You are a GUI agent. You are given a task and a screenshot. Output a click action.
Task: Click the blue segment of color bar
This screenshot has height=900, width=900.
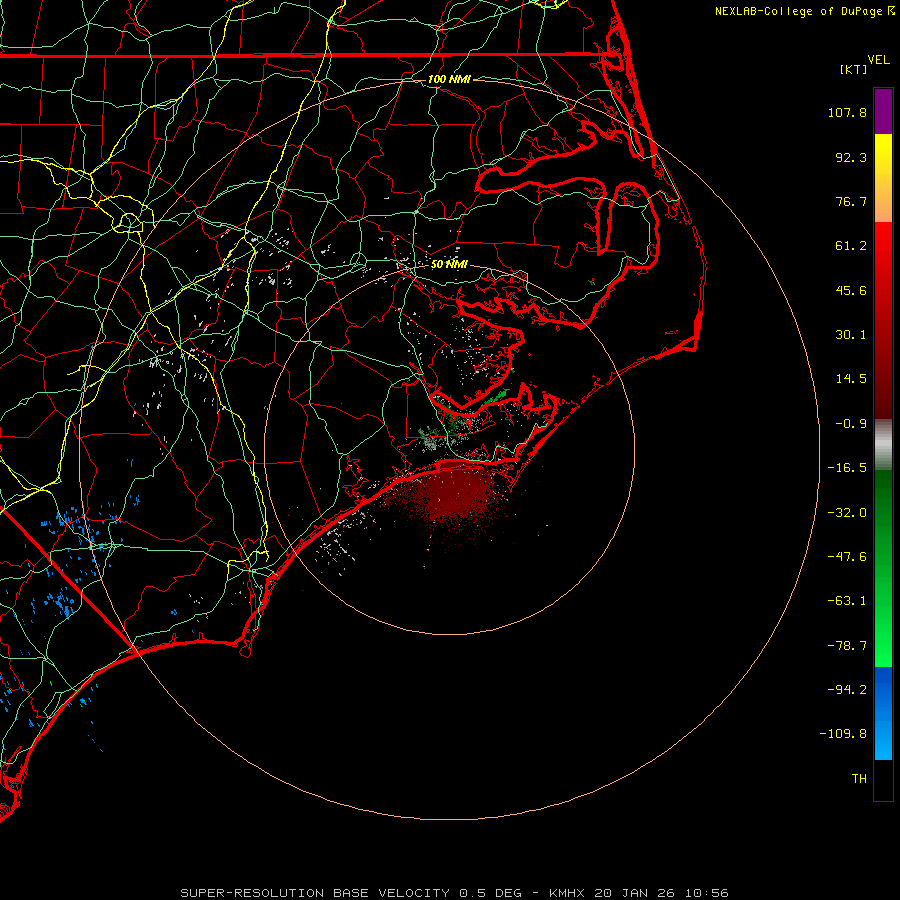point(883,713)
